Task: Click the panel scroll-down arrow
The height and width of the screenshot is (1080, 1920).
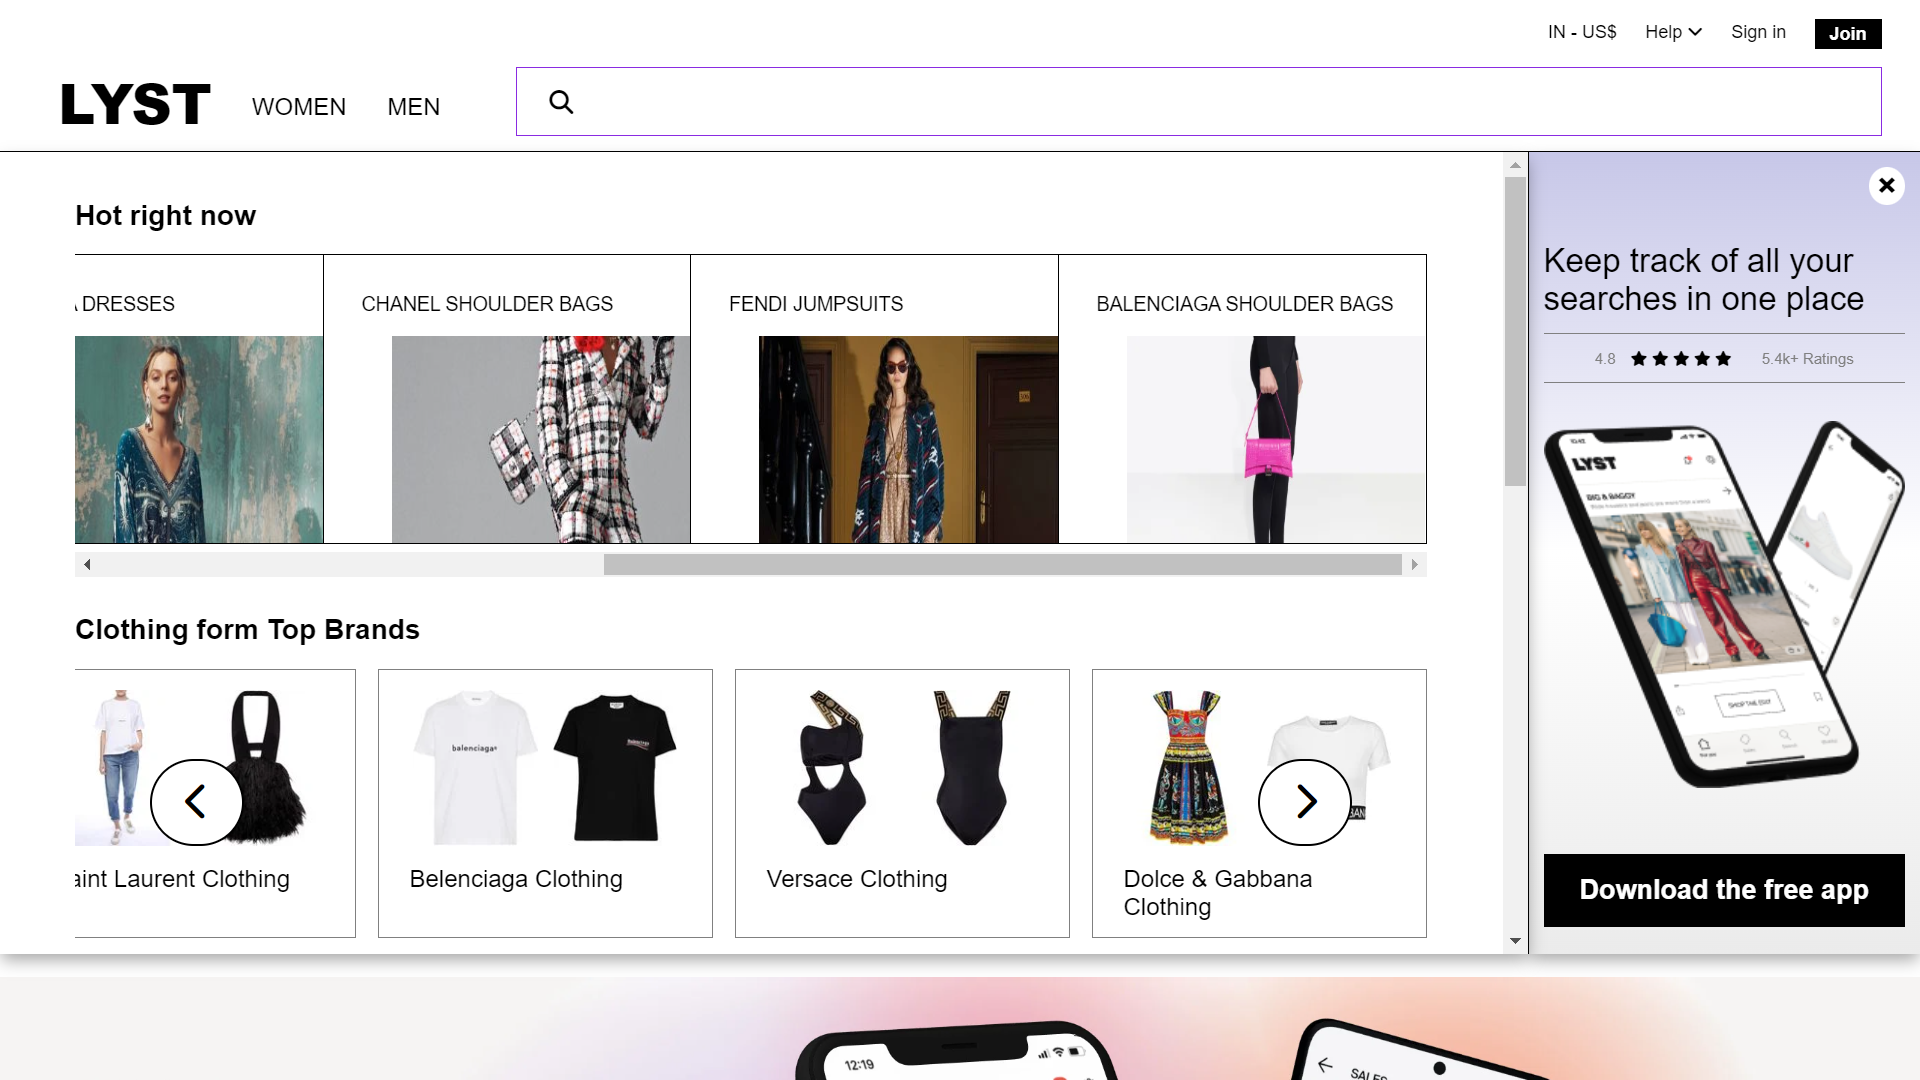Action: pos(1515,941)
